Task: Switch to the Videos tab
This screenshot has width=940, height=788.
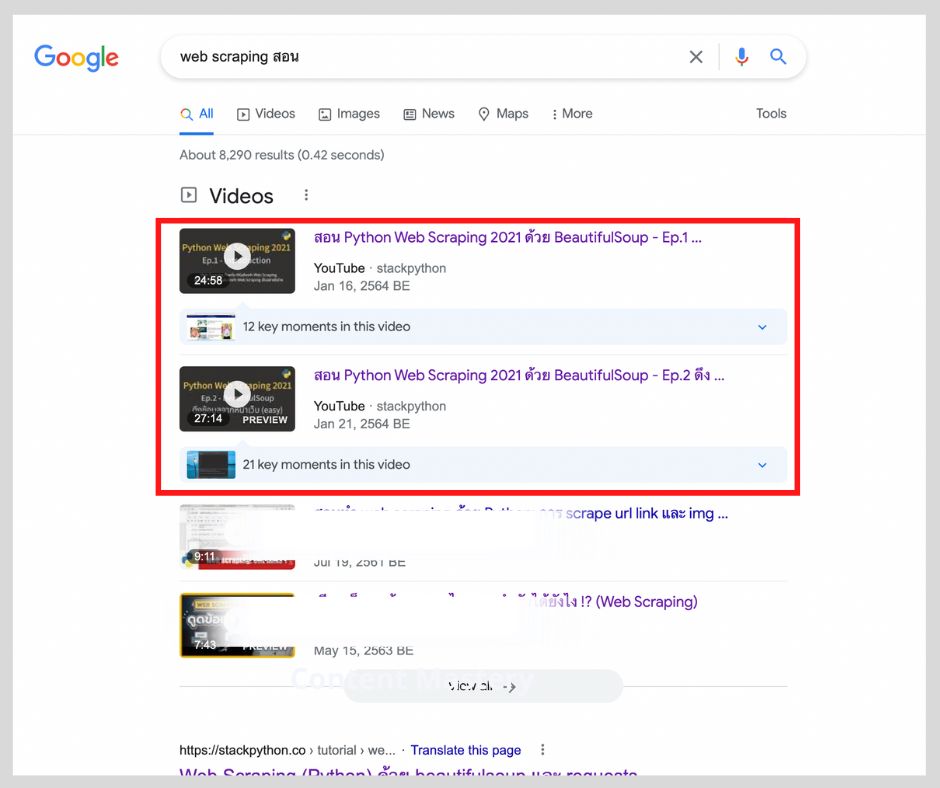Action: point(266,114)
